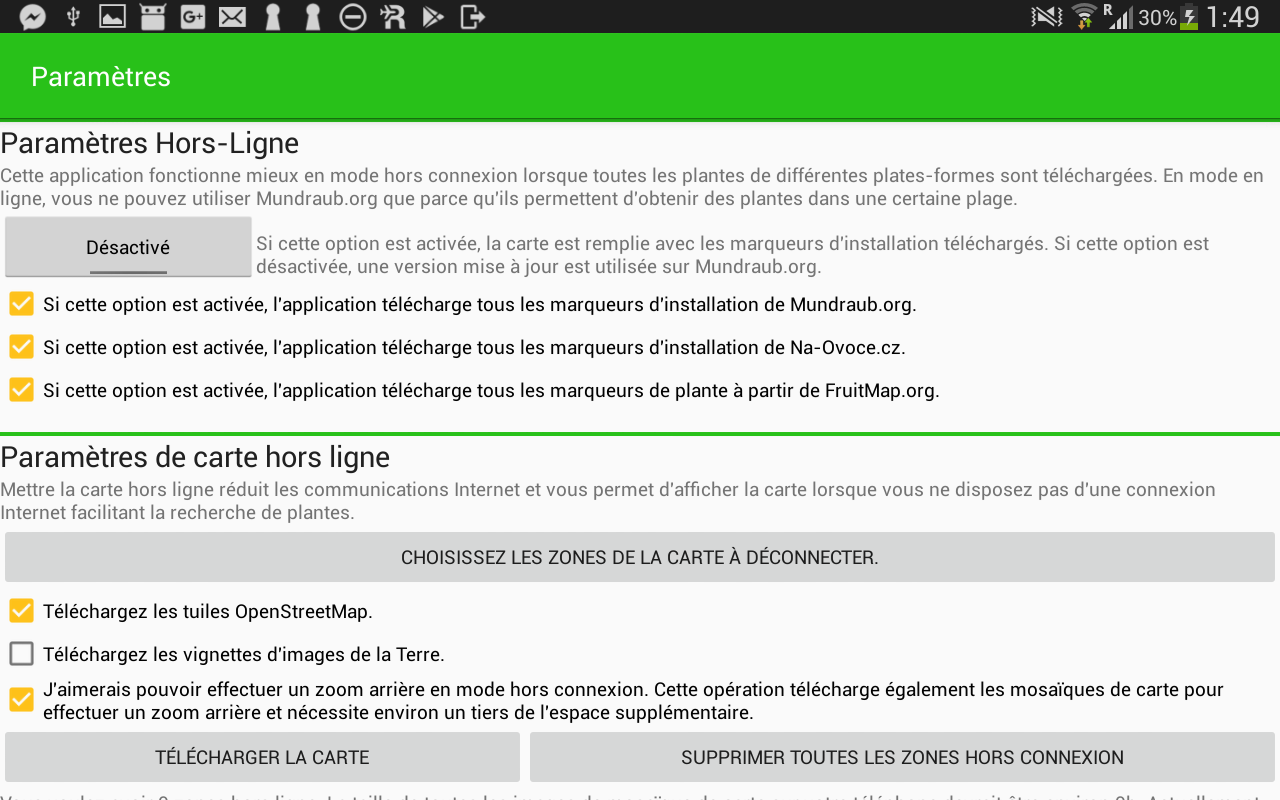This screenshot has width=1280, height=800.
Task: Switch the Désactivé offline mode toggle
Action: click(x=128, y=247)
